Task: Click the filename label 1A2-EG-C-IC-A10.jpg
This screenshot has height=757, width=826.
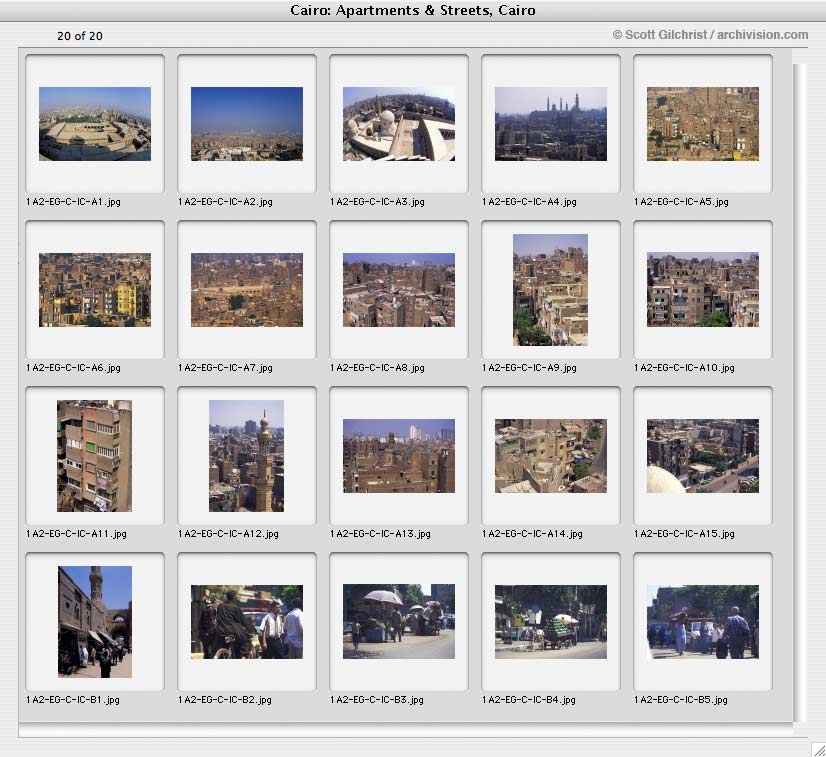Action: (x=684, y=368)
